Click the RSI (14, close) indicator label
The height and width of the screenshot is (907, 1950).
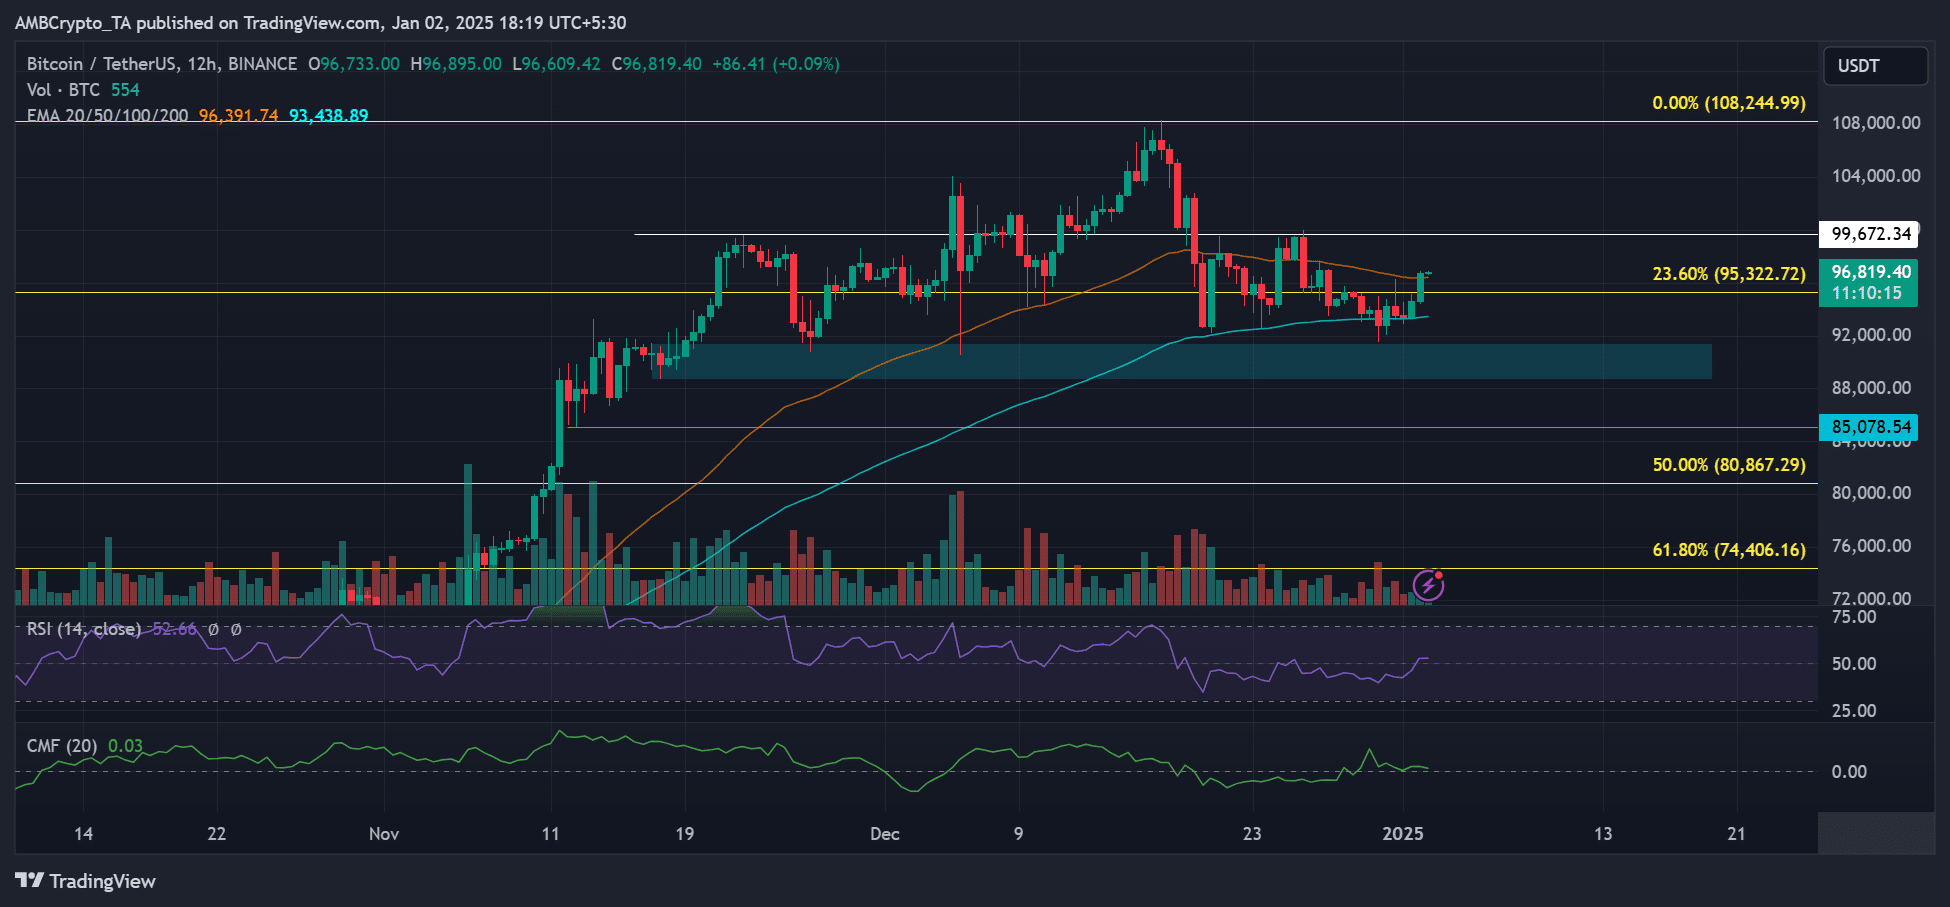click(x=83, y=629)
